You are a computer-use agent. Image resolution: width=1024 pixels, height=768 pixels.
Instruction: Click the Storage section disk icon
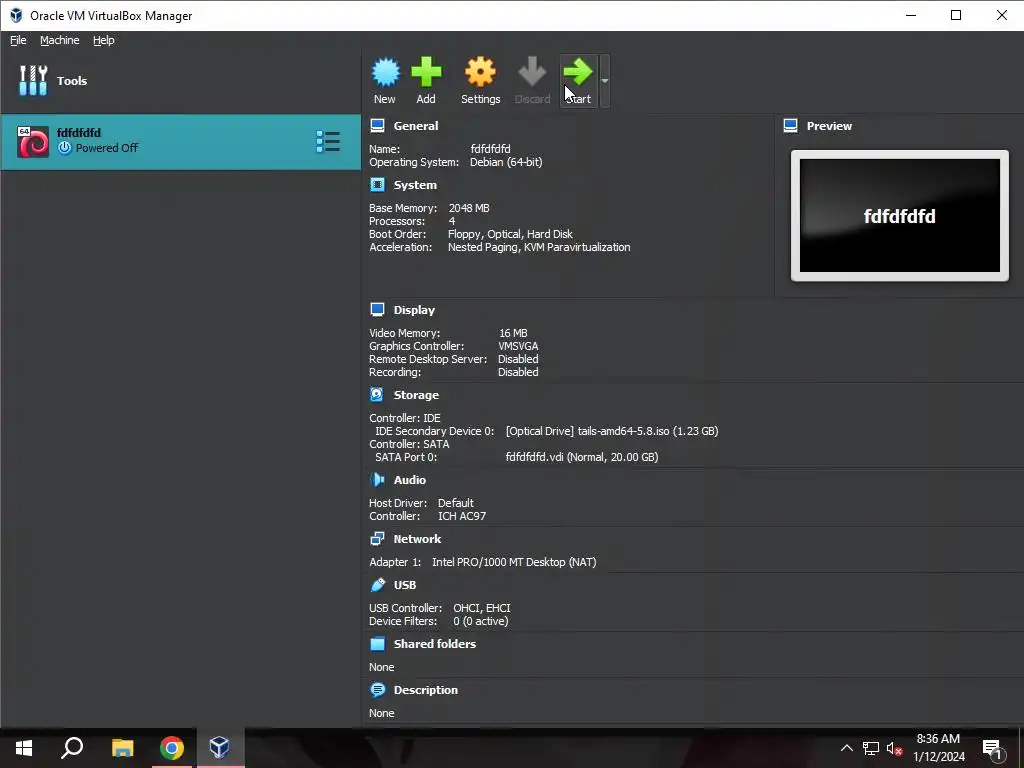pyautogui.click(x=377, y=394)
